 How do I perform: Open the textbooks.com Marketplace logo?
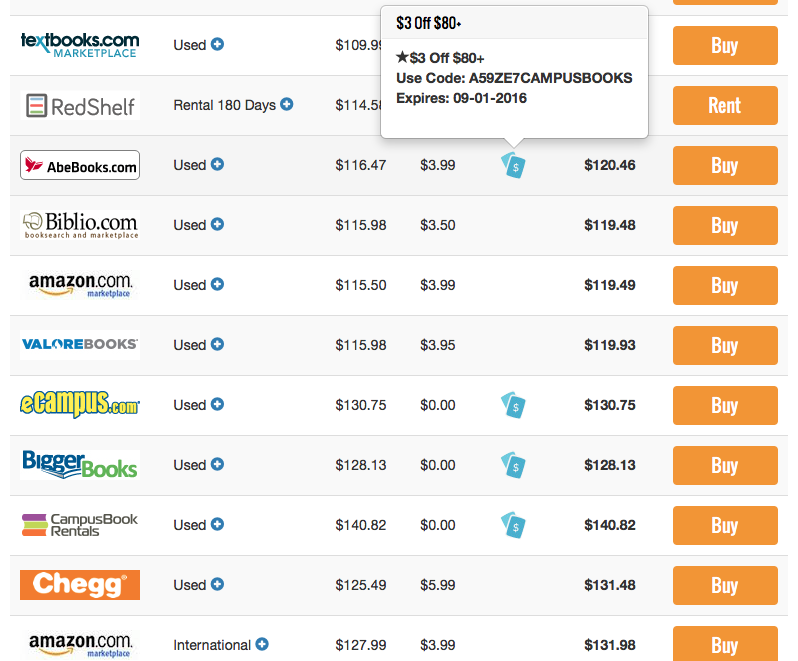tap(80, 45)
